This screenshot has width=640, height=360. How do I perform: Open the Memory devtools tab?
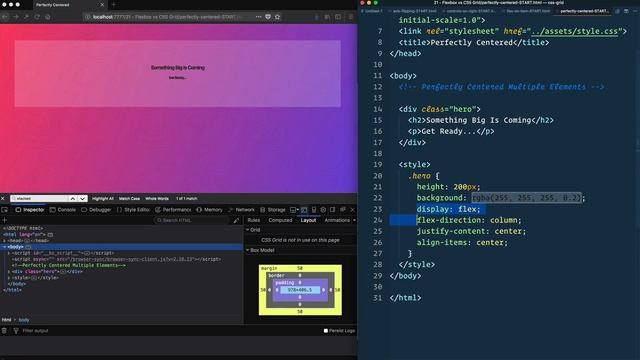point(209,210)
